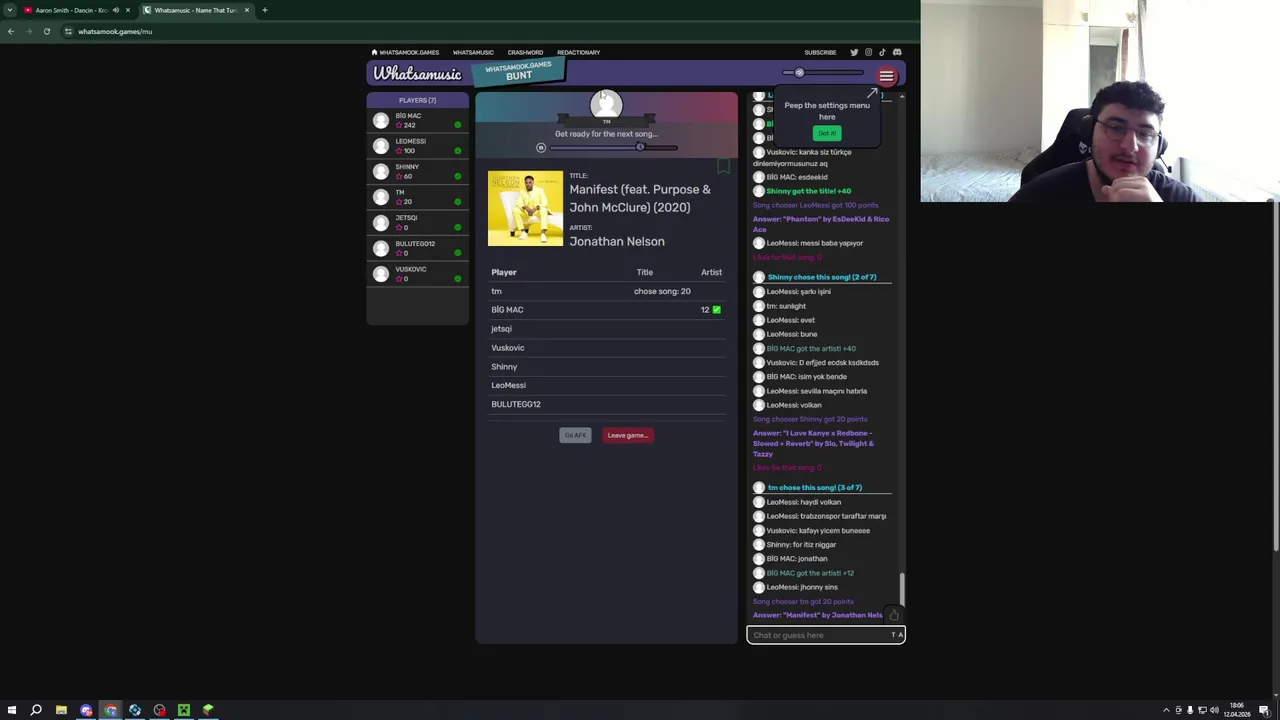Click the green Got it! button

pos(827,133)
